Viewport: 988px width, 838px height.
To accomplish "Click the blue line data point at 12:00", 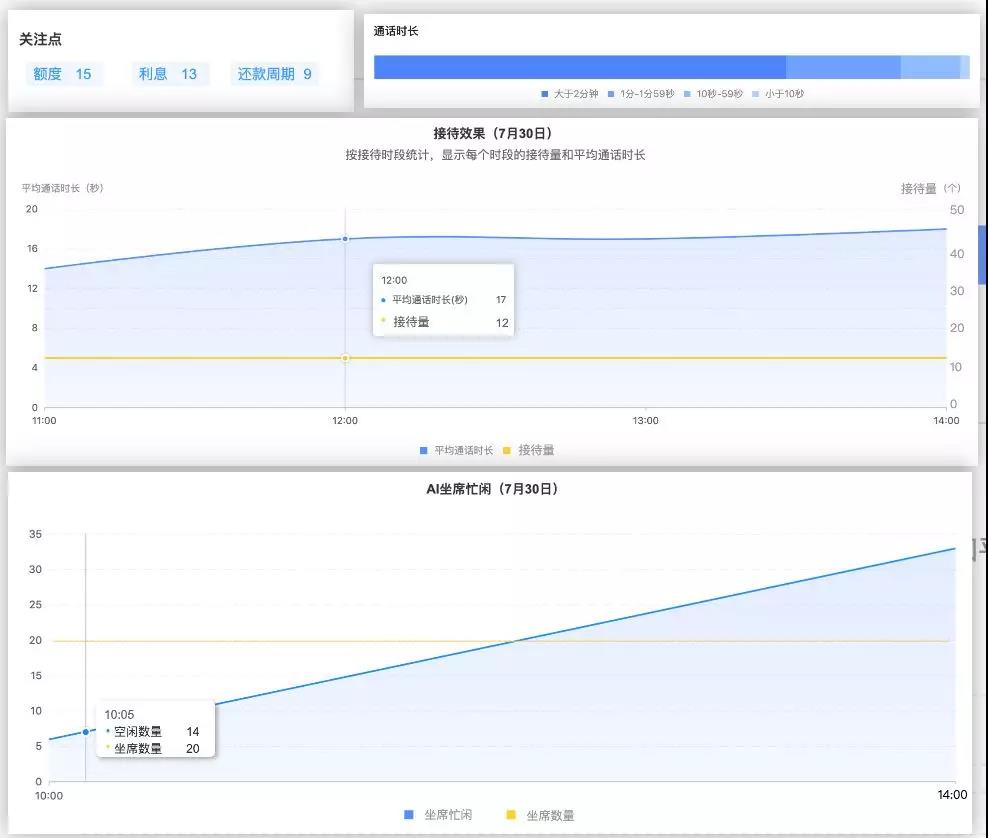I will pos(345,239).
